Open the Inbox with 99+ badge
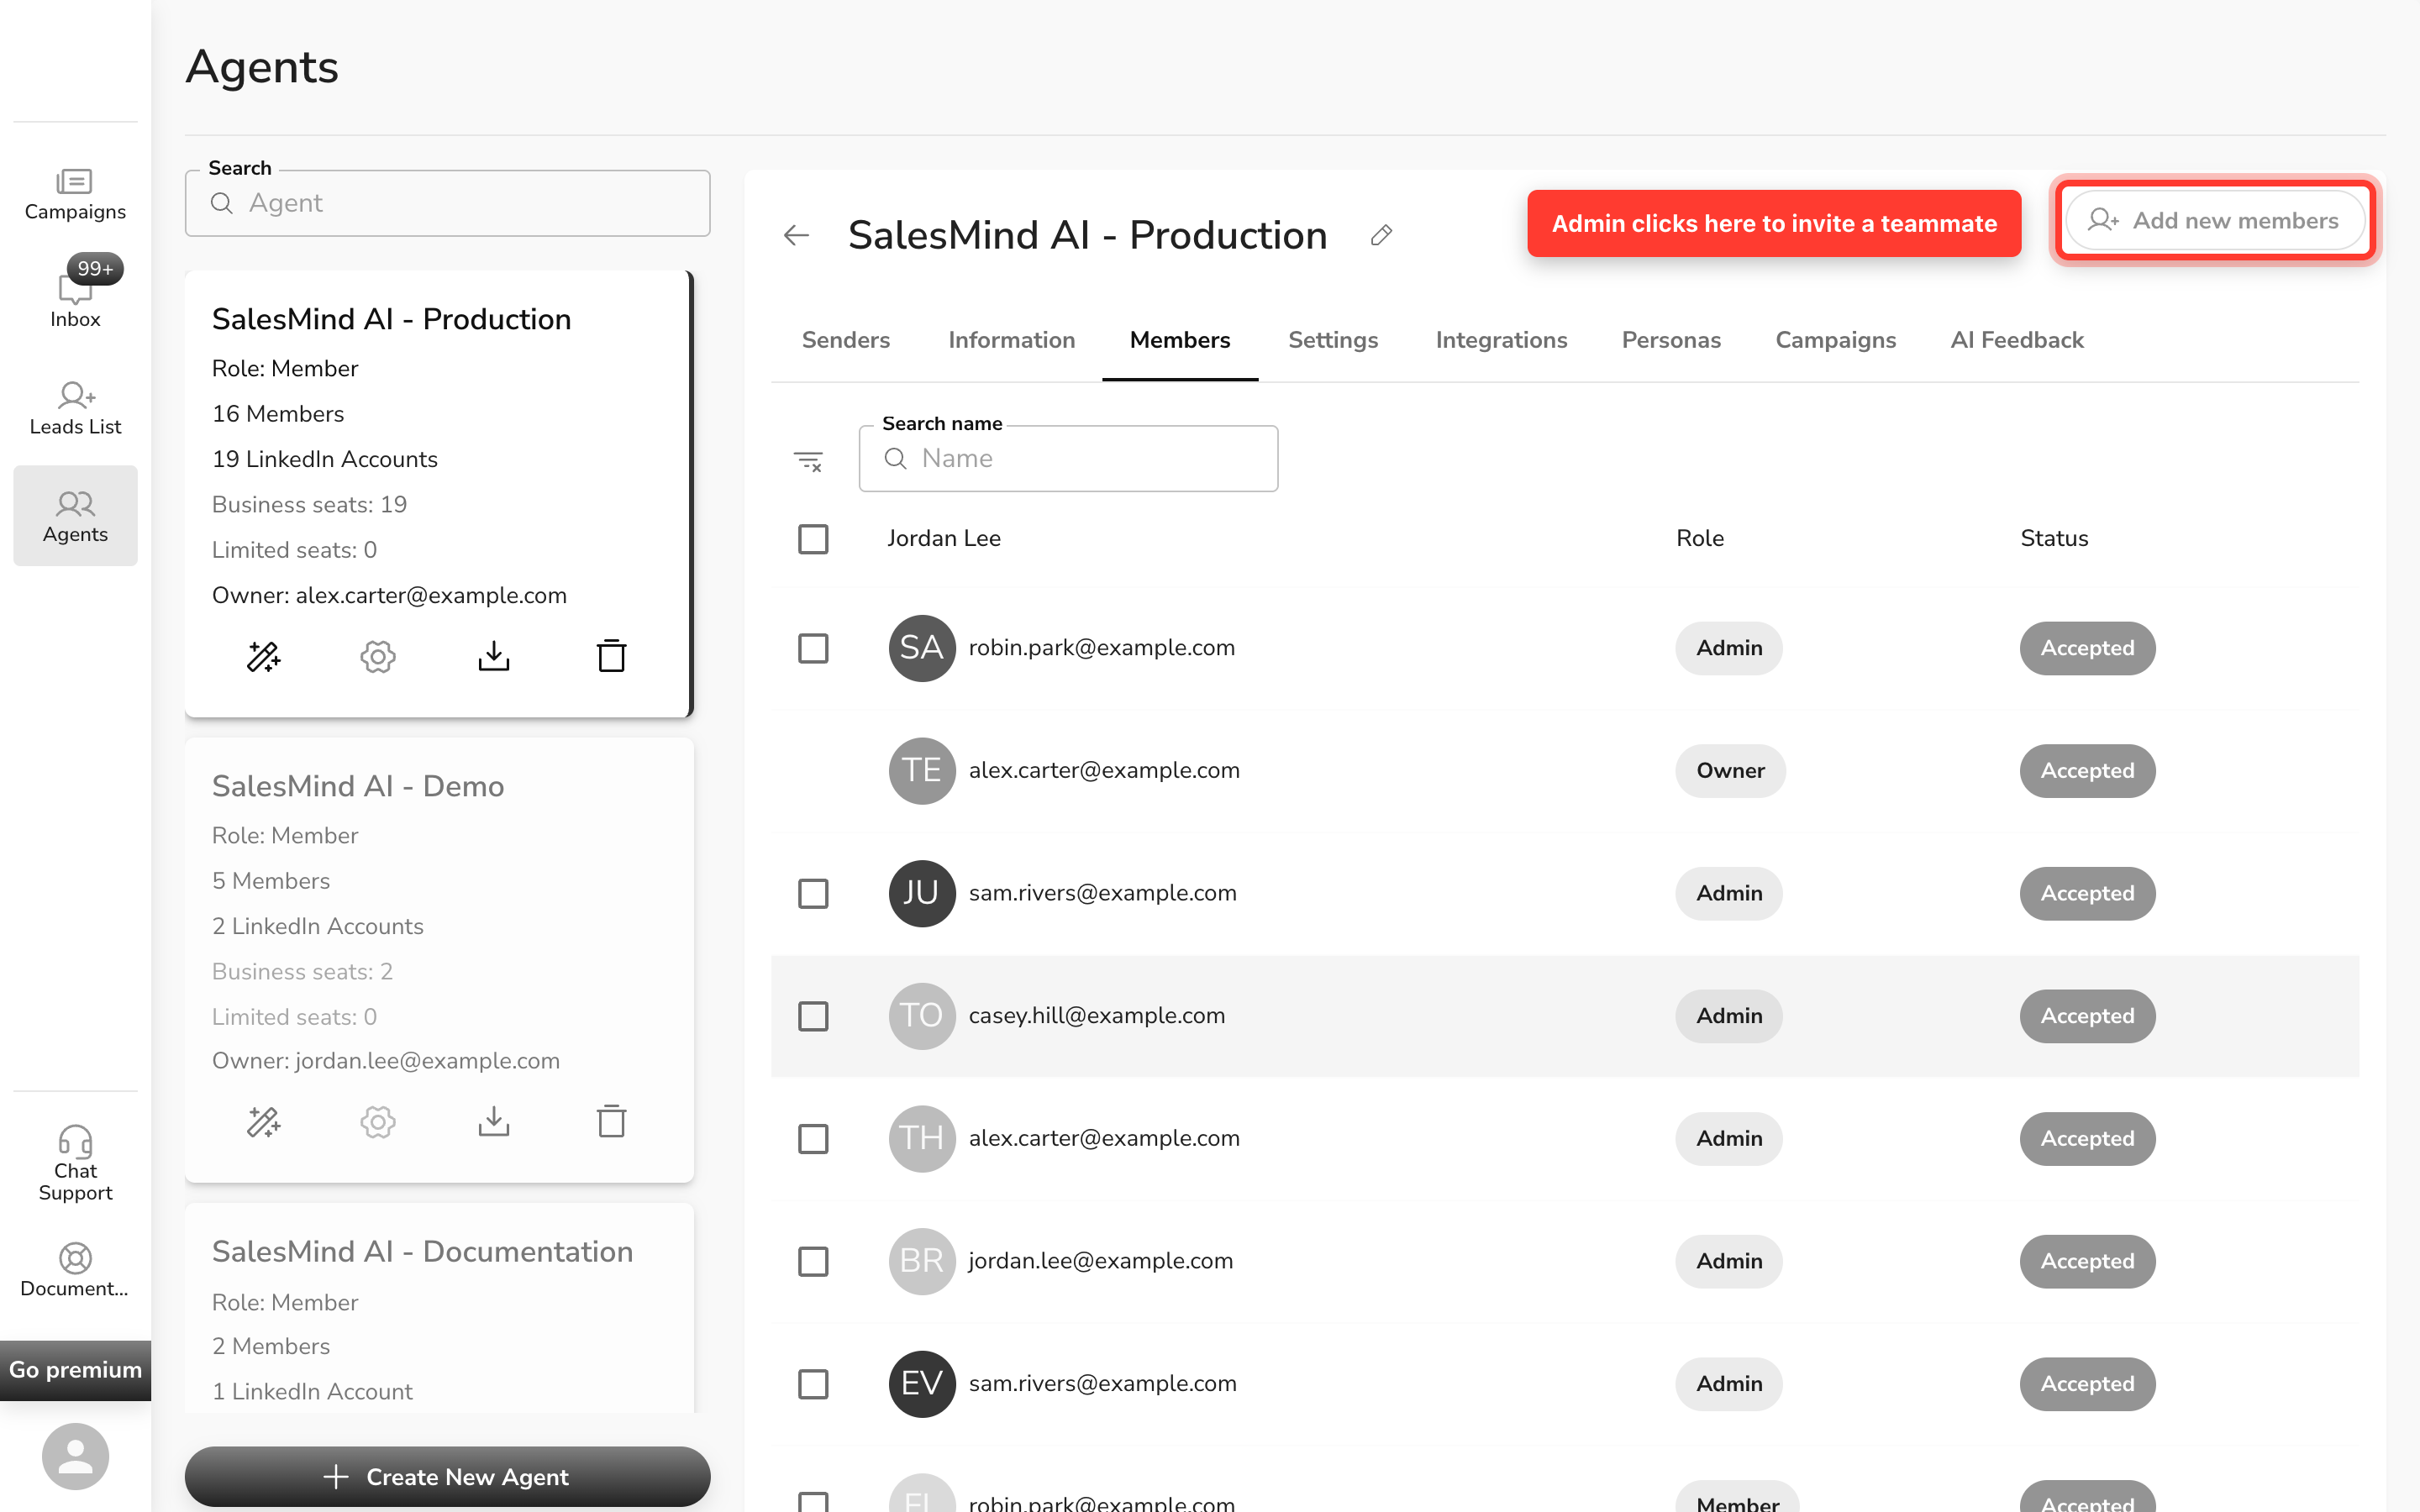 75,296
